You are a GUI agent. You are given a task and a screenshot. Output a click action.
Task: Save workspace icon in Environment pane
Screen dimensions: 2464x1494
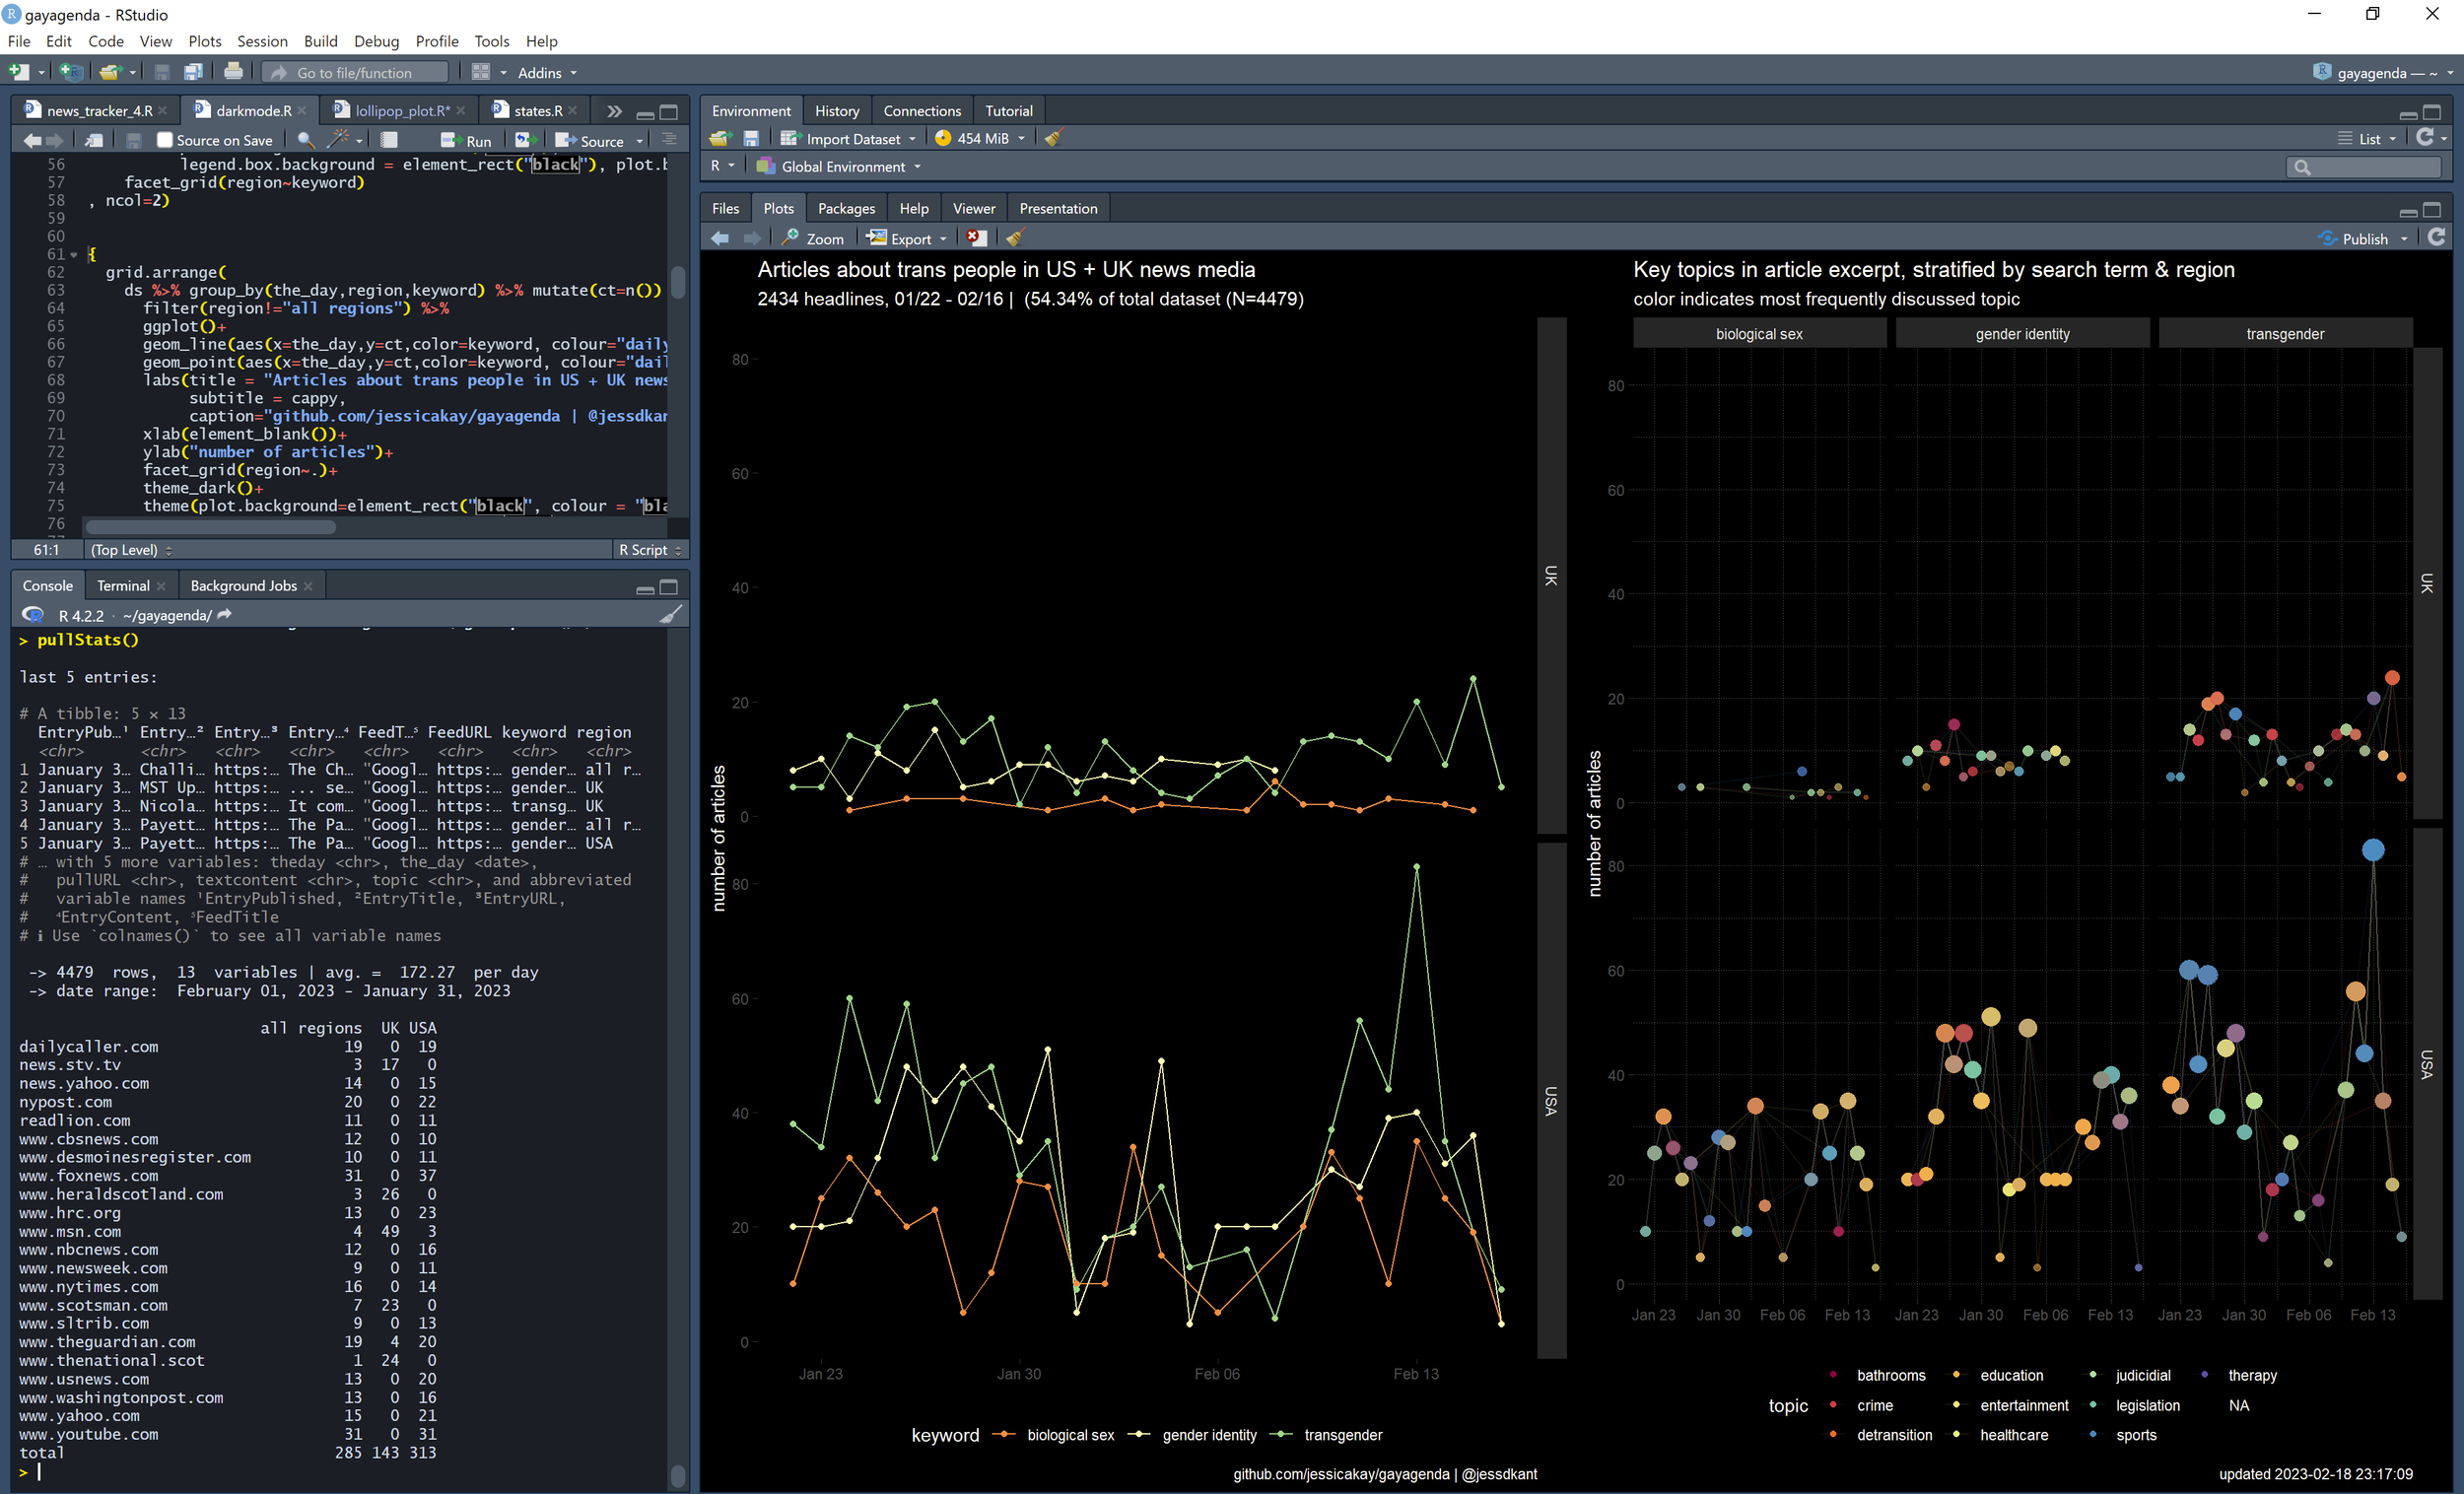coord(751,138)
